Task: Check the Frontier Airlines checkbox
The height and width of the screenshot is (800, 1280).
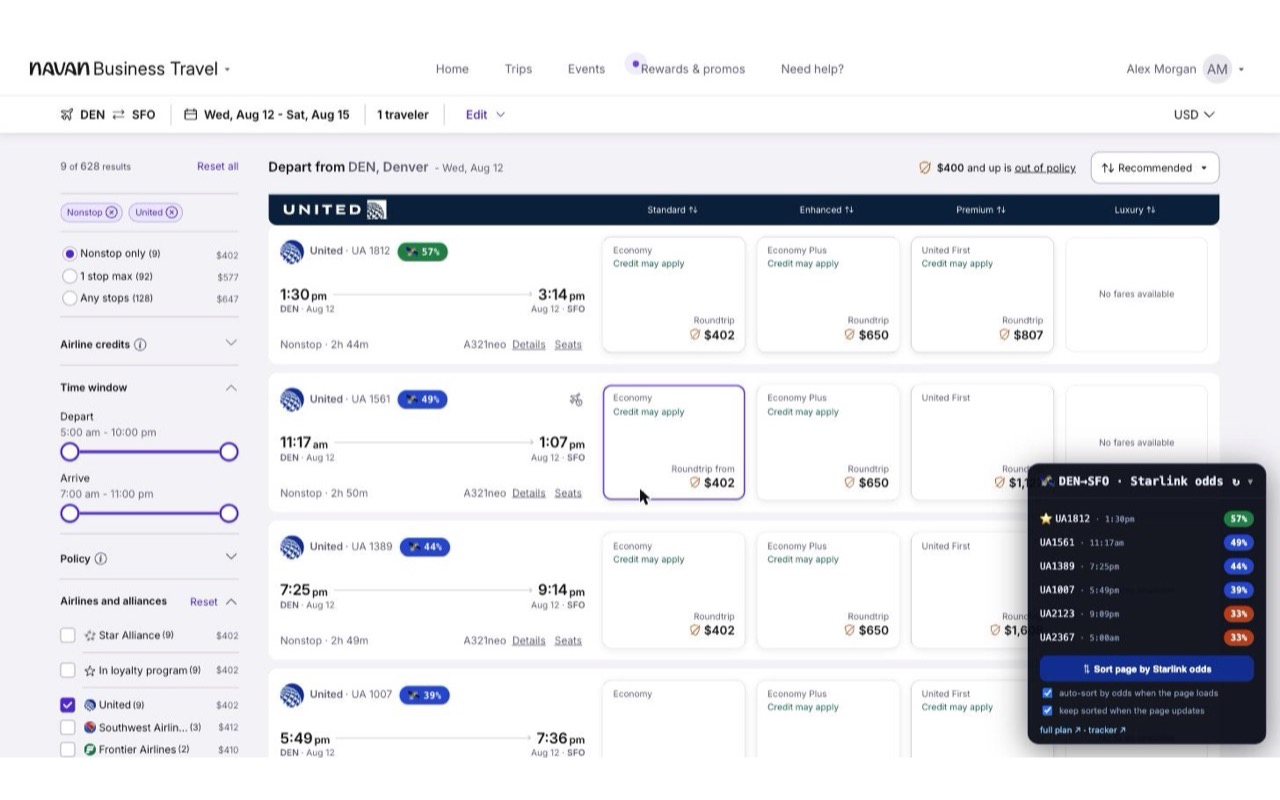Action: click(x=68, y=750)
